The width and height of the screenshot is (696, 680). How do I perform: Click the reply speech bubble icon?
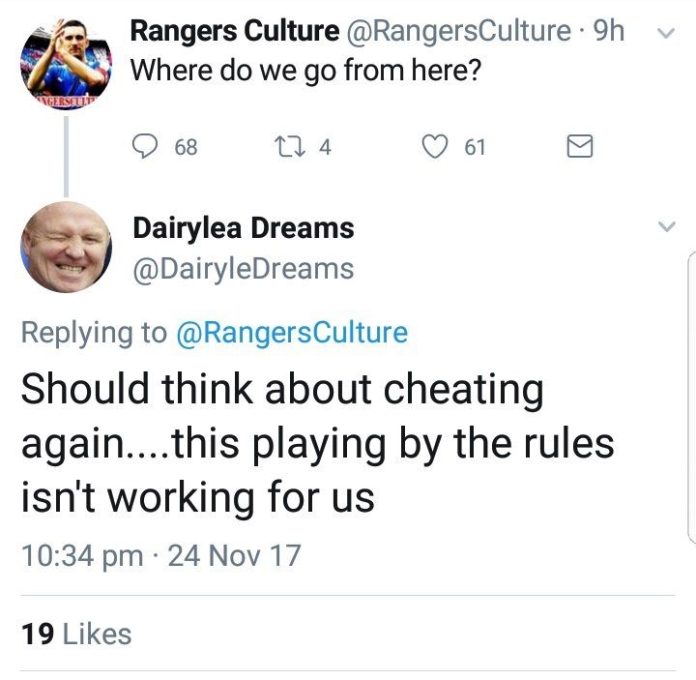click(146, 147)
